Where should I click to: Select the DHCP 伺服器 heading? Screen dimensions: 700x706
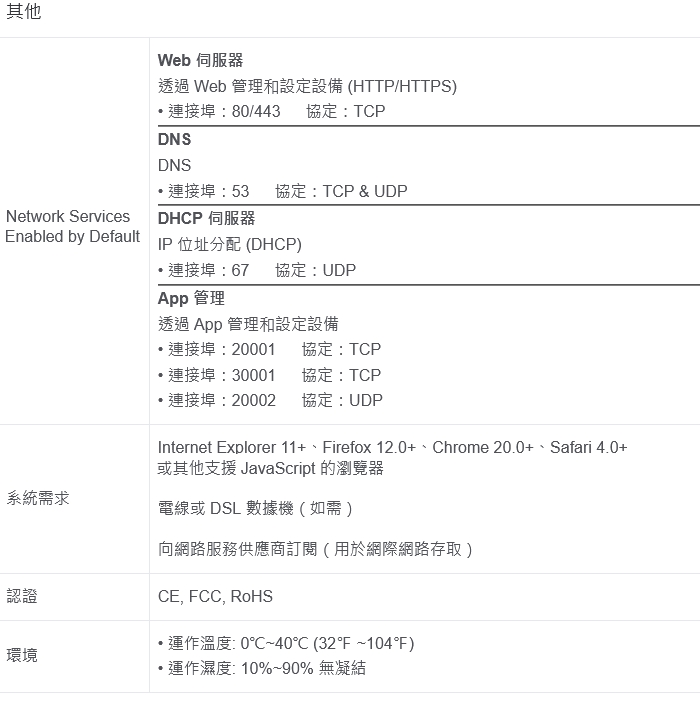pos(206,218)
